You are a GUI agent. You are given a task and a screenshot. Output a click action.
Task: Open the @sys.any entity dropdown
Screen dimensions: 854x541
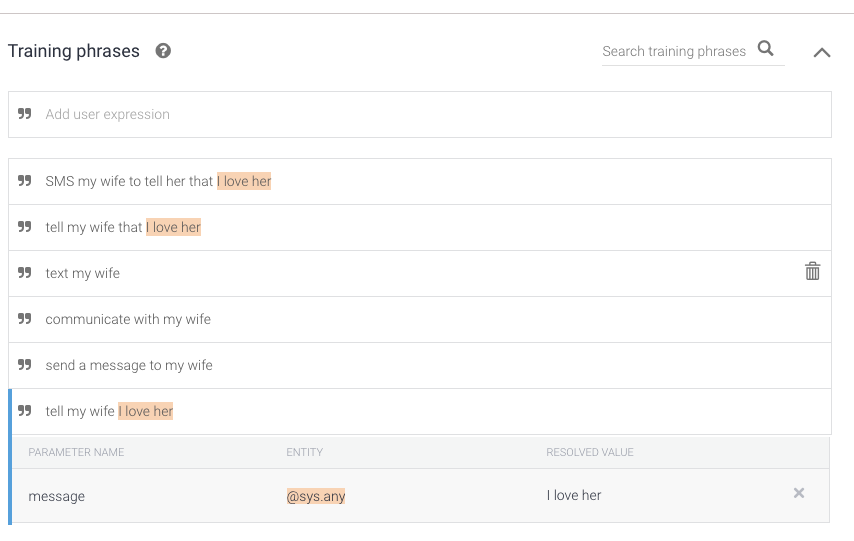(x=315, y=496)
